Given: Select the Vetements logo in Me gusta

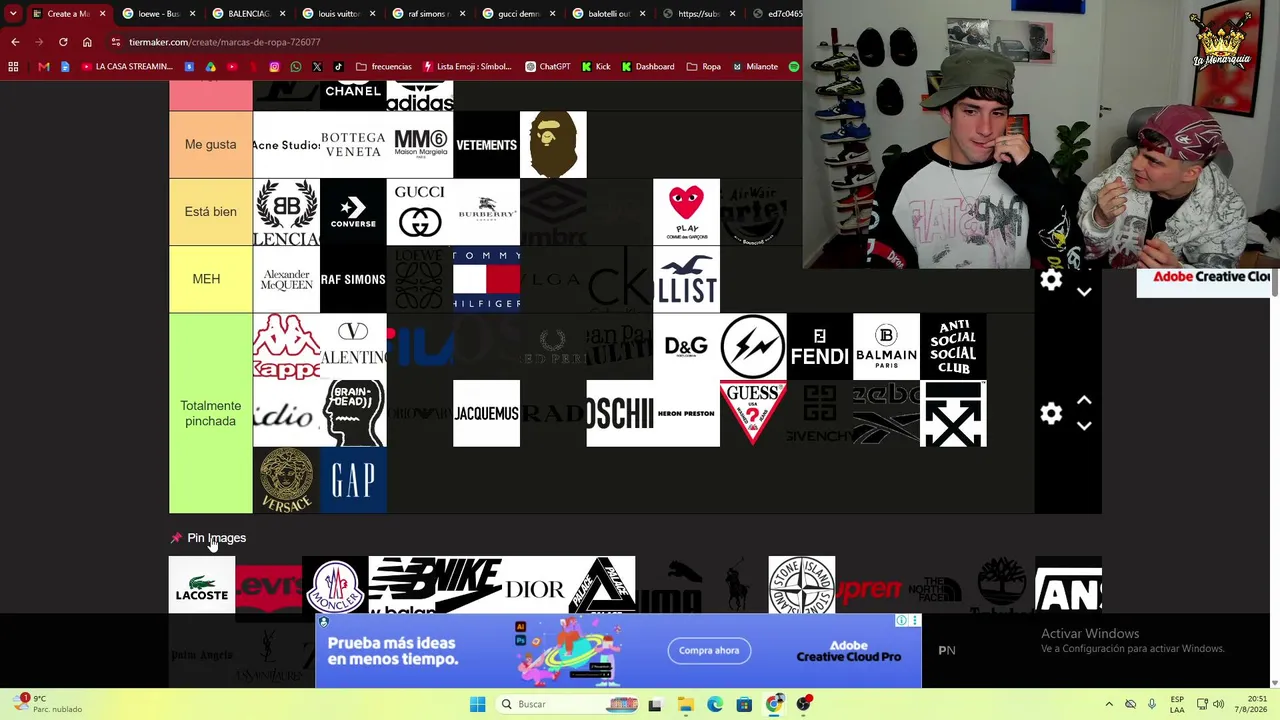Looking at the screenshot, I should point(486,145).
